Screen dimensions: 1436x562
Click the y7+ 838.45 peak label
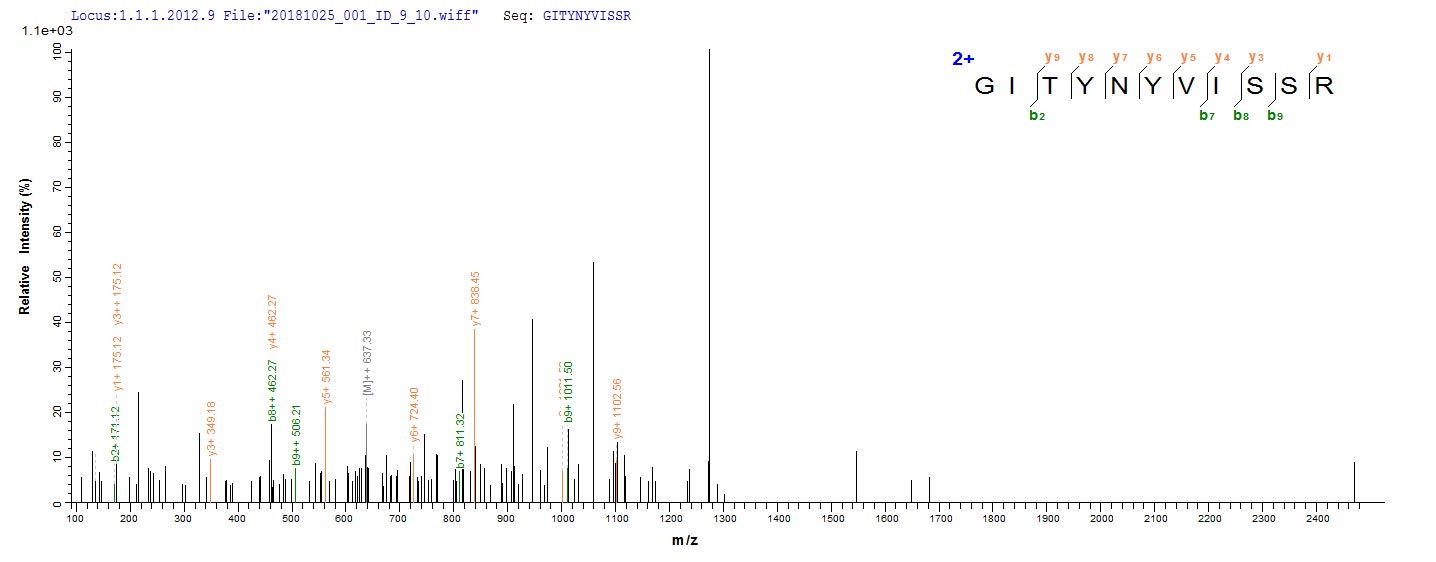point(476,298)
